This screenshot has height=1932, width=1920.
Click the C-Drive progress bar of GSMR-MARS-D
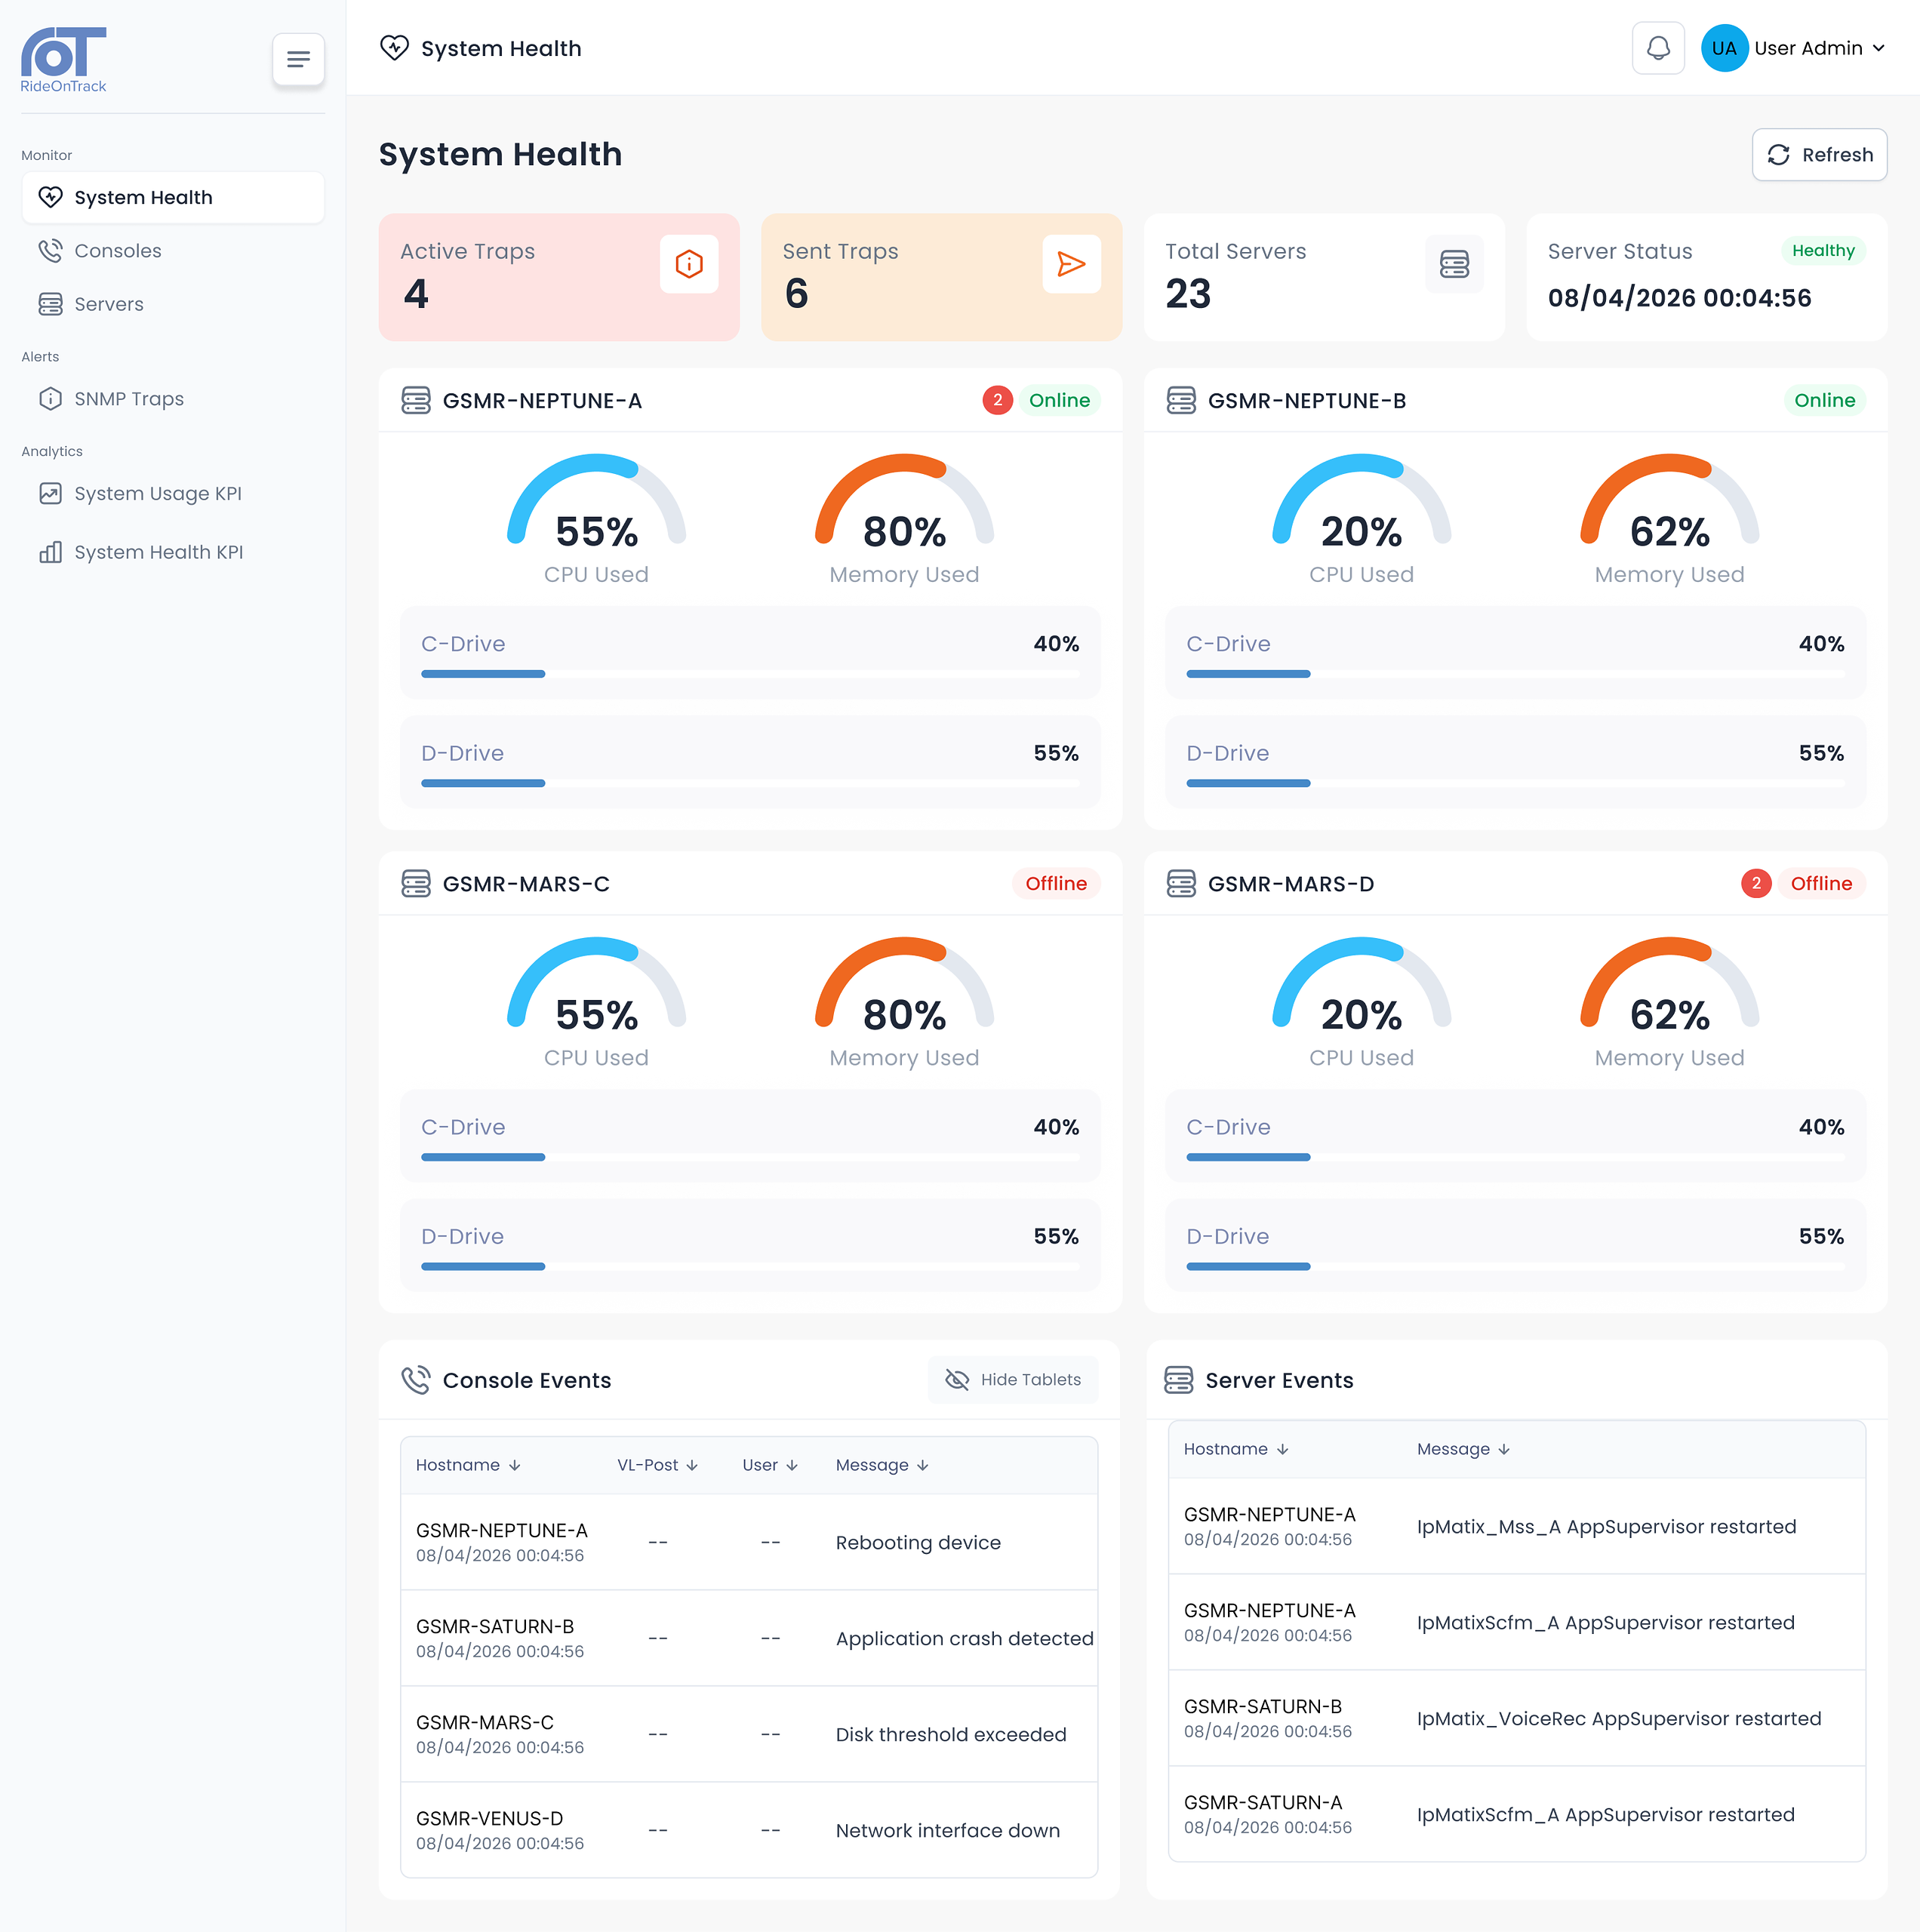pyautogui.click(x=1516, y=1157)
